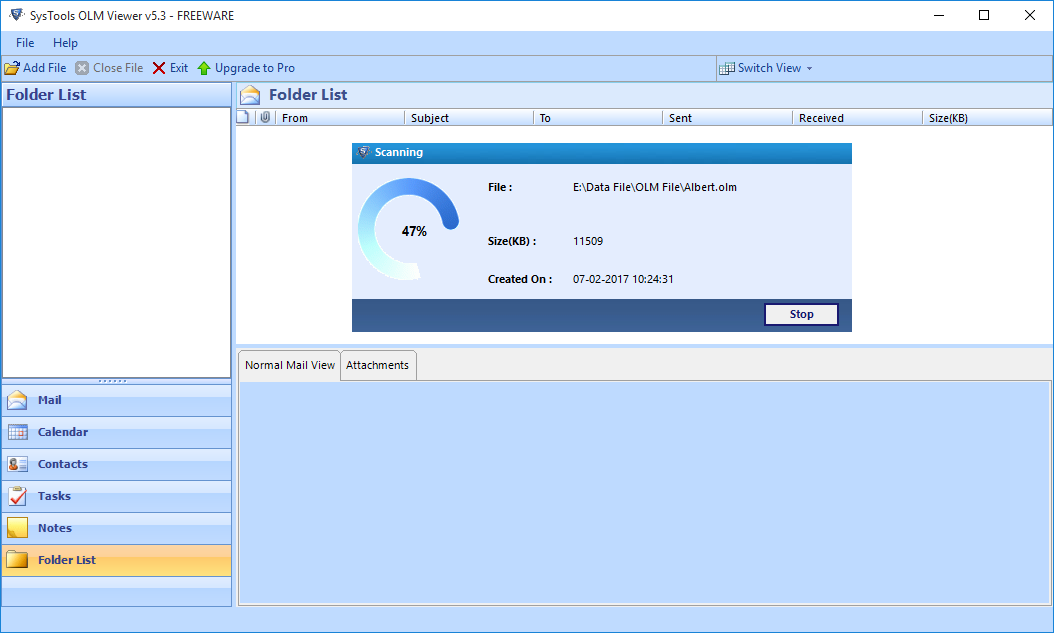Click the Folder List heading in left pane
Screen dimensions: 1054x633
(46, 95)
